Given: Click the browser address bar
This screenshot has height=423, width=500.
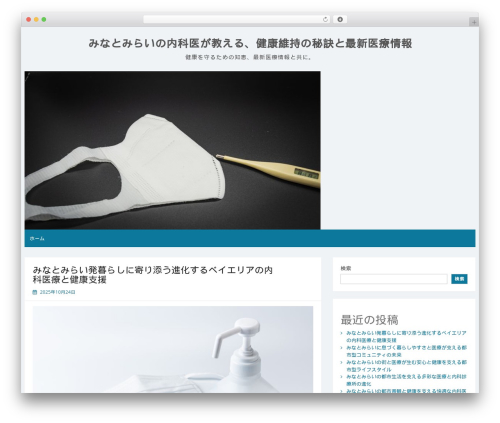Looking at the screenshot, I should pos(236,20).
